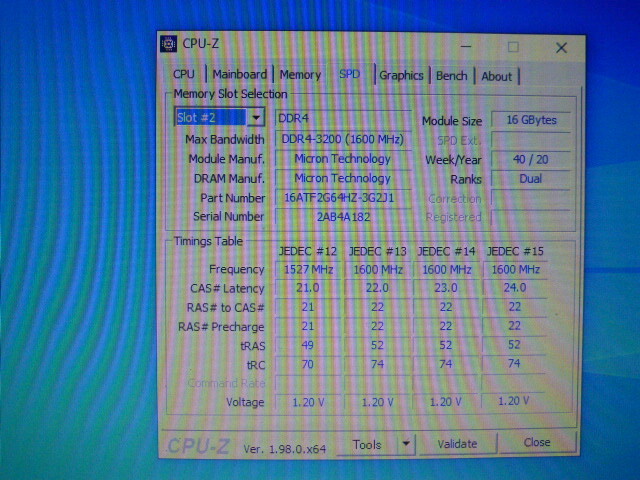Viewport: 640px width, 480px height.
Task: Click the Validate button
Action: [458, 444]
